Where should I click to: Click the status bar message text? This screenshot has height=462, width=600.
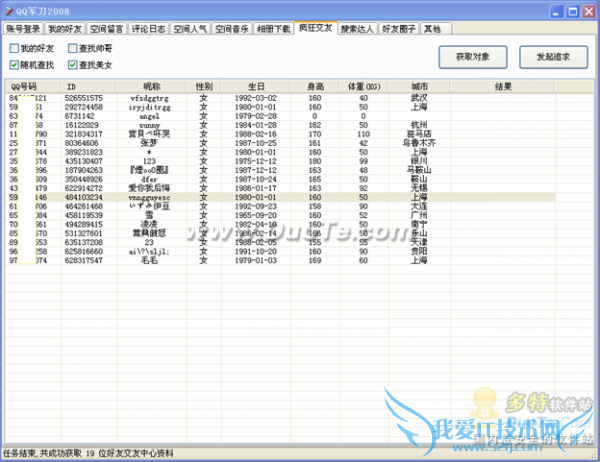88,453
